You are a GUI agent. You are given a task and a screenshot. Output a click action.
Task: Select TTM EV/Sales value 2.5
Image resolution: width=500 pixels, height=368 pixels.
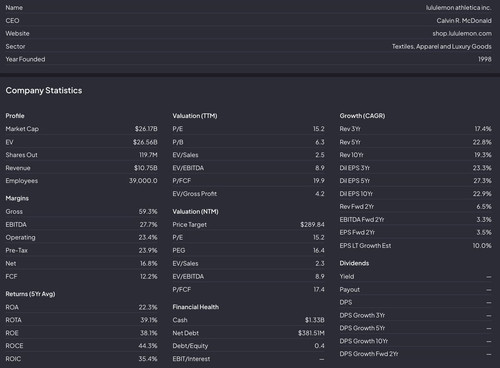[x=320, y=155]
